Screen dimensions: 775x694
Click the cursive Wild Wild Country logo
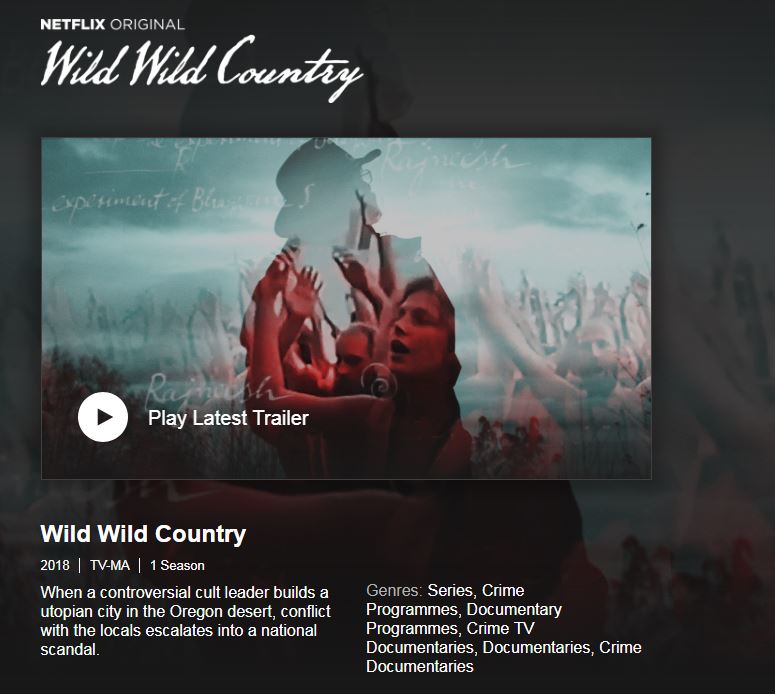(202, 68)
